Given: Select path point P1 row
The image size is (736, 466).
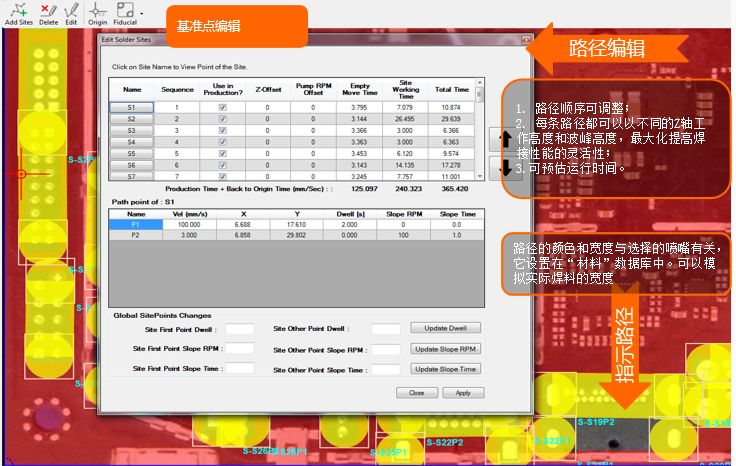Looking at the screenshot, I should click(135, 225).
